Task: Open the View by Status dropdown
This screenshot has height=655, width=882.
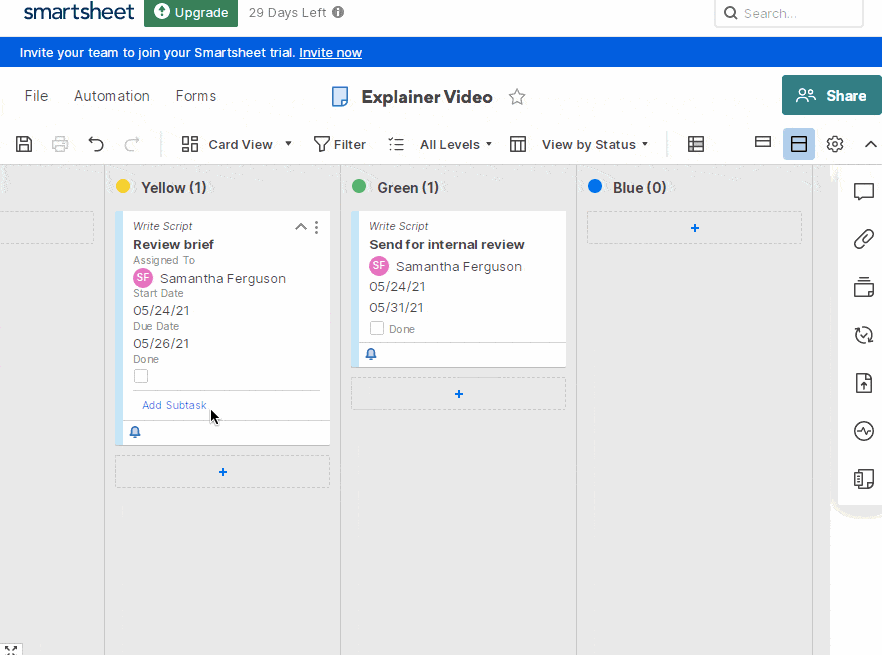Action: [594, 144]
